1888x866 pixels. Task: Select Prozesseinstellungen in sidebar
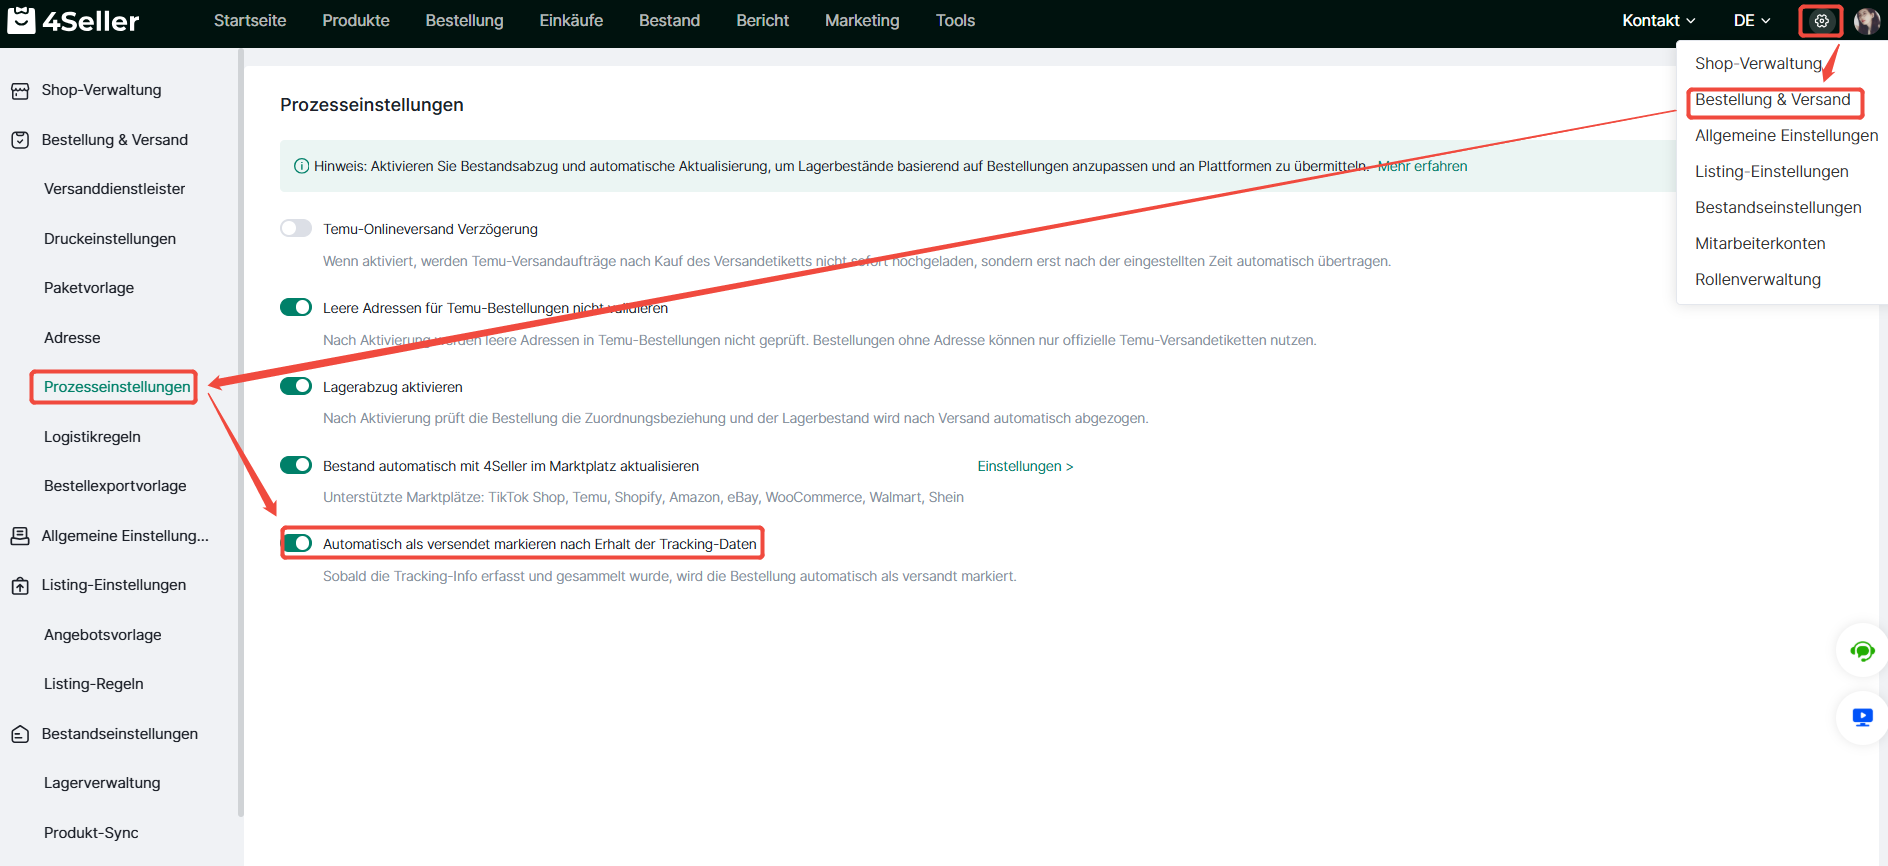(x=117, y=387)
